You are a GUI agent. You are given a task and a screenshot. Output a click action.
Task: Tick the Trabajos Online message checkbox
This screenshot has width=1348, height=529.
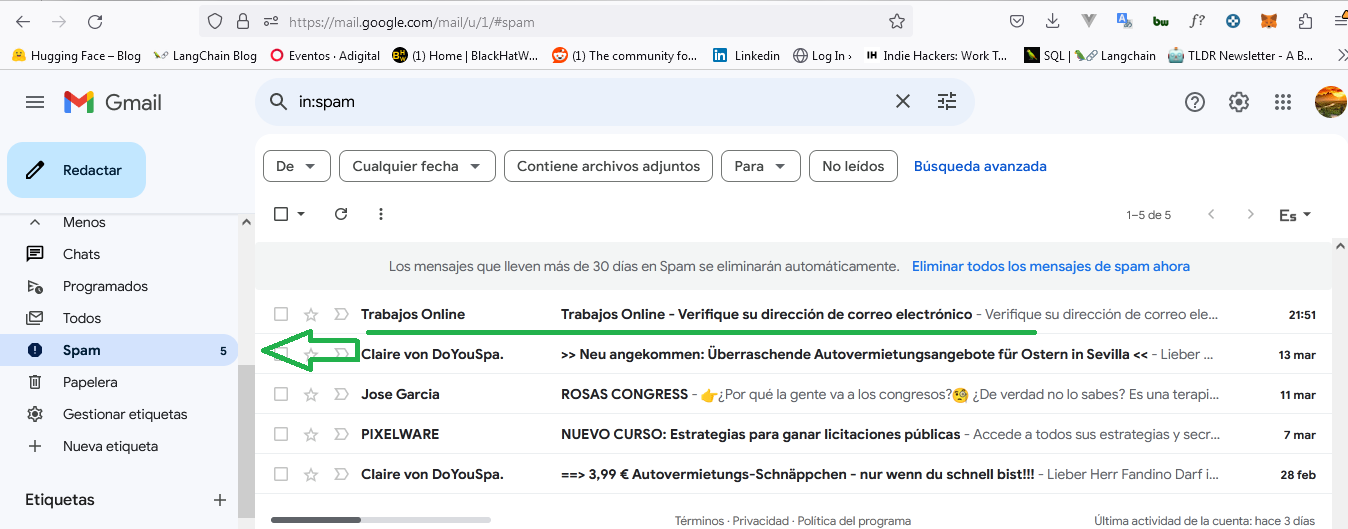(x=281, y=314)
